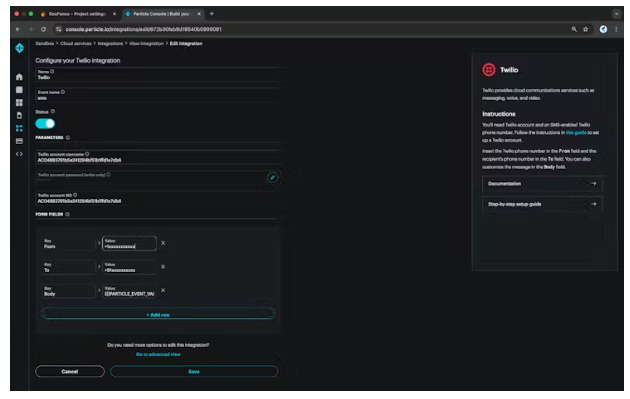Close the Particle Console tab
The height and width of the screenshot is (399, 630).
199,14
